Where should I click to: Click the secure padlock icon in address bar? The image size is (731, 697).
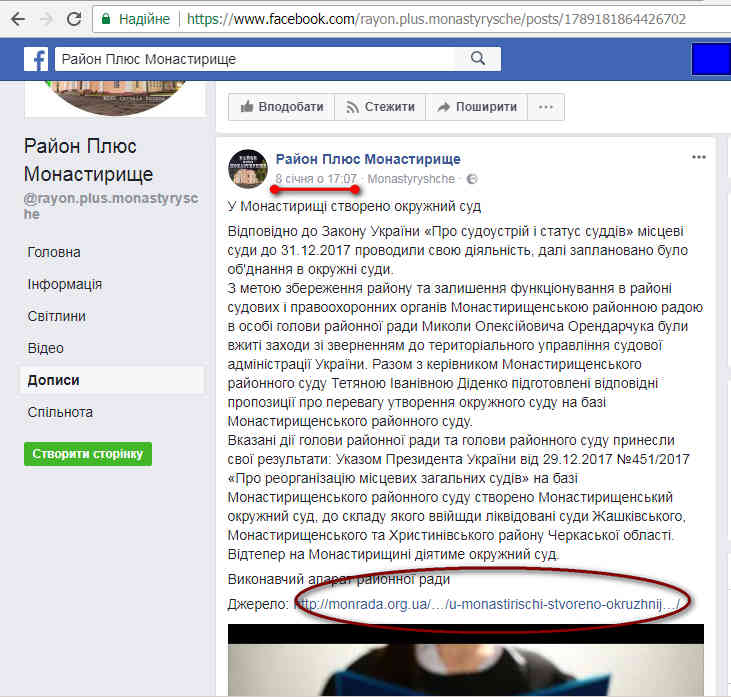(x=106, y=19)
